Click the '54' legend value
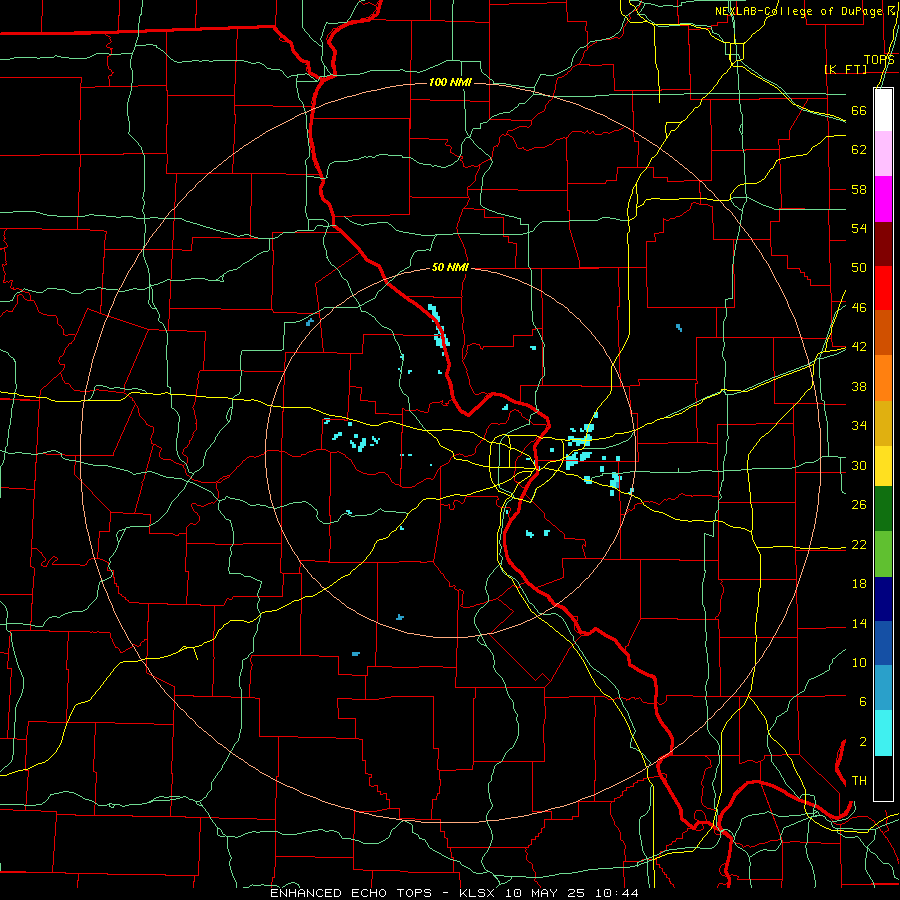Image resolution: width=900 pixels, height=900 pixels. [859, 228]
